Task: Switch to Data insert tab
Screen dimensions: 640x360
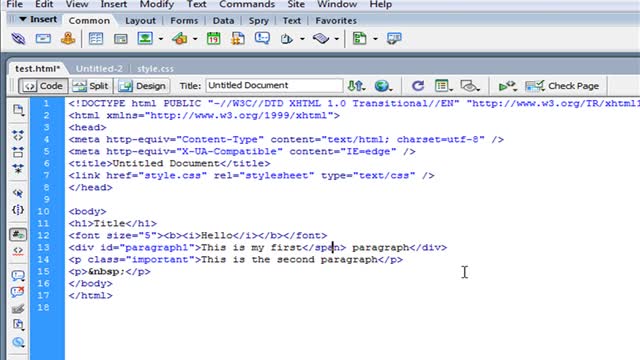Action: [x=223, y=20]
